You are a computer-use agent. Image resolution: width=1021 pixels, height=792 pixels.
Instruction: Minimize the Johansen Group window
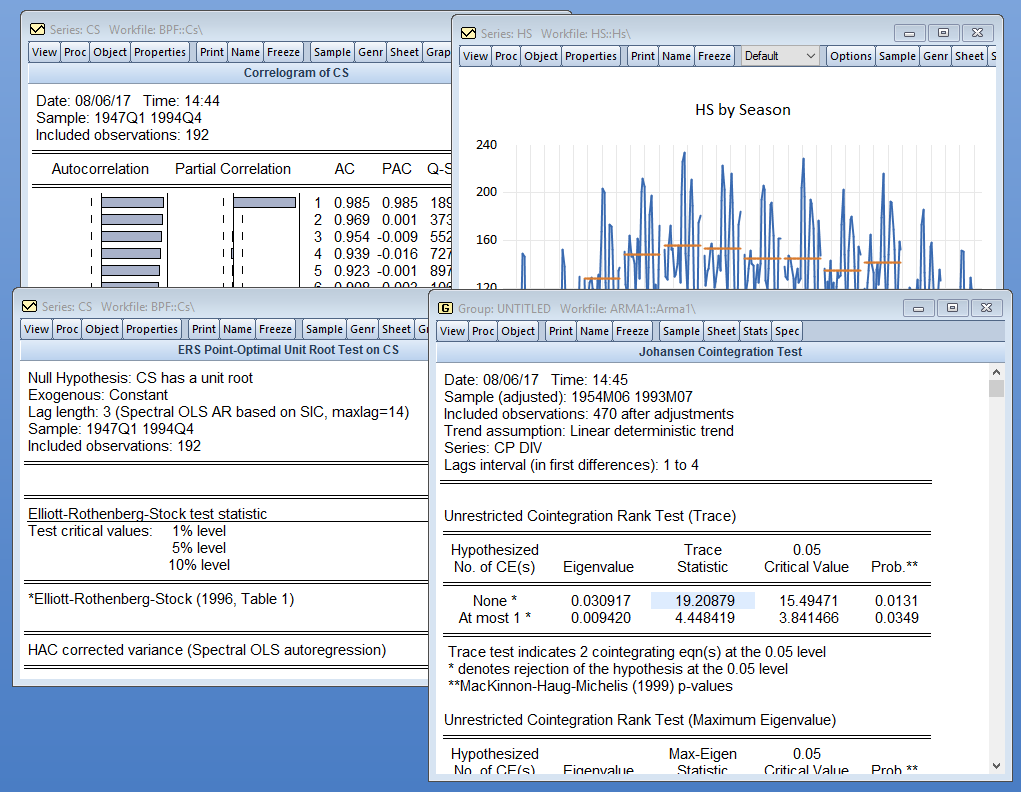[x=918, y=308]
